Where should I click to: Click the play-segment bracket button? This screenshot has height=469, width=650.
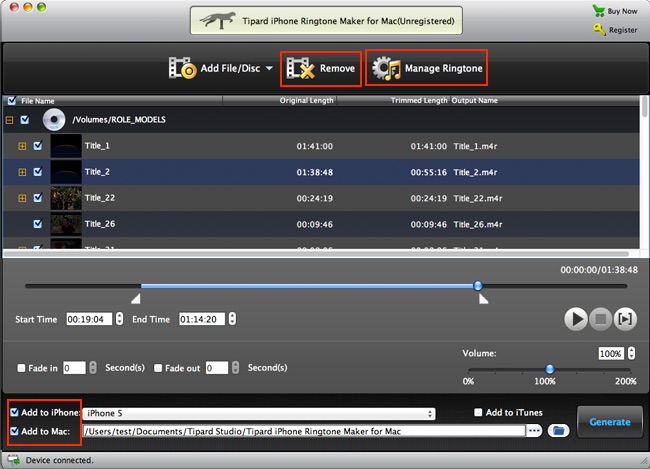[x=625, y=319]
